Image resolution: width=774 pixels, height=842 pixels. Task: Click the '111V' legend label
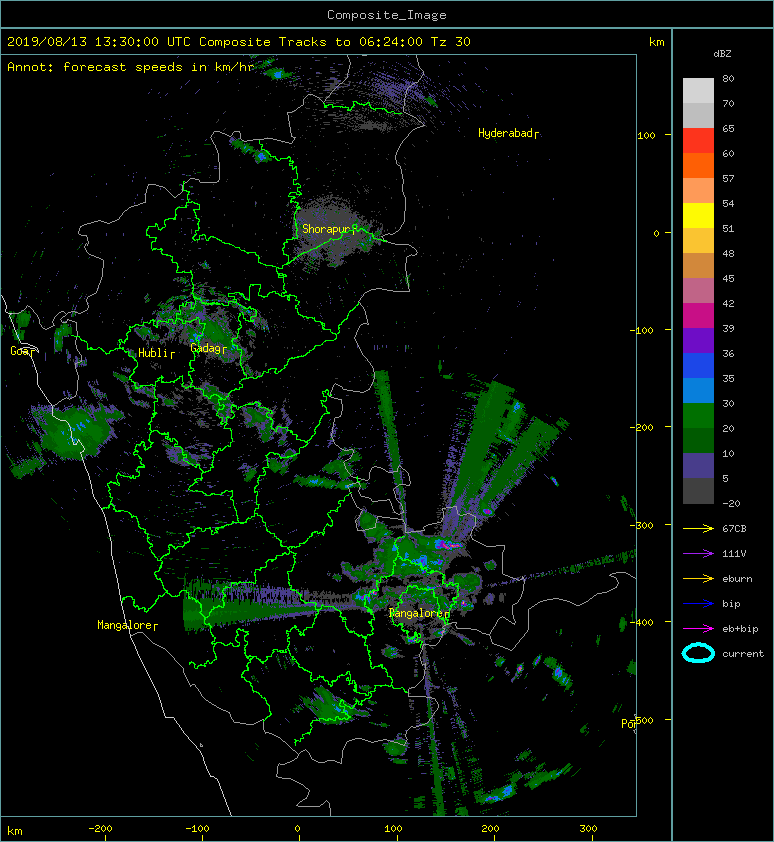734,554
